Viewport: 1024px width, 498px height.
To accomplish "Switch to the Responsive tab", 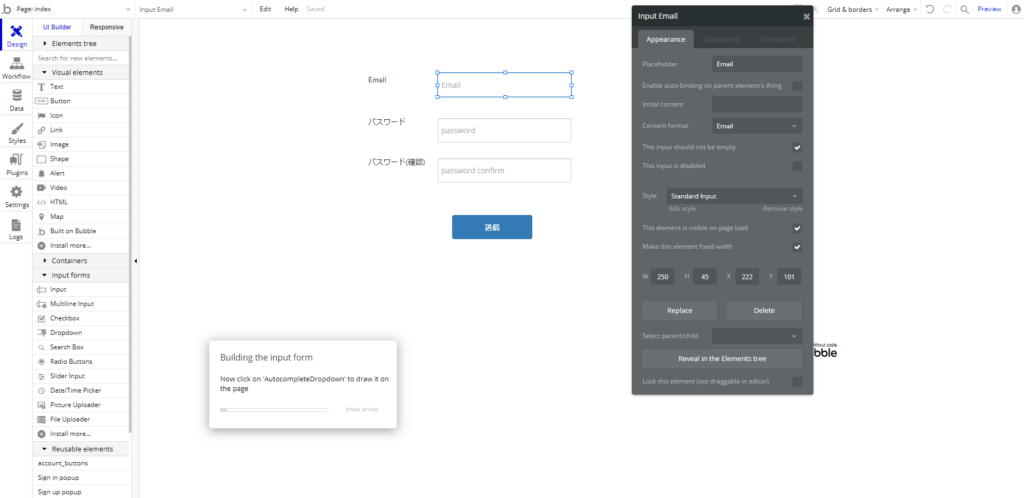I will (x=106, y=27).
